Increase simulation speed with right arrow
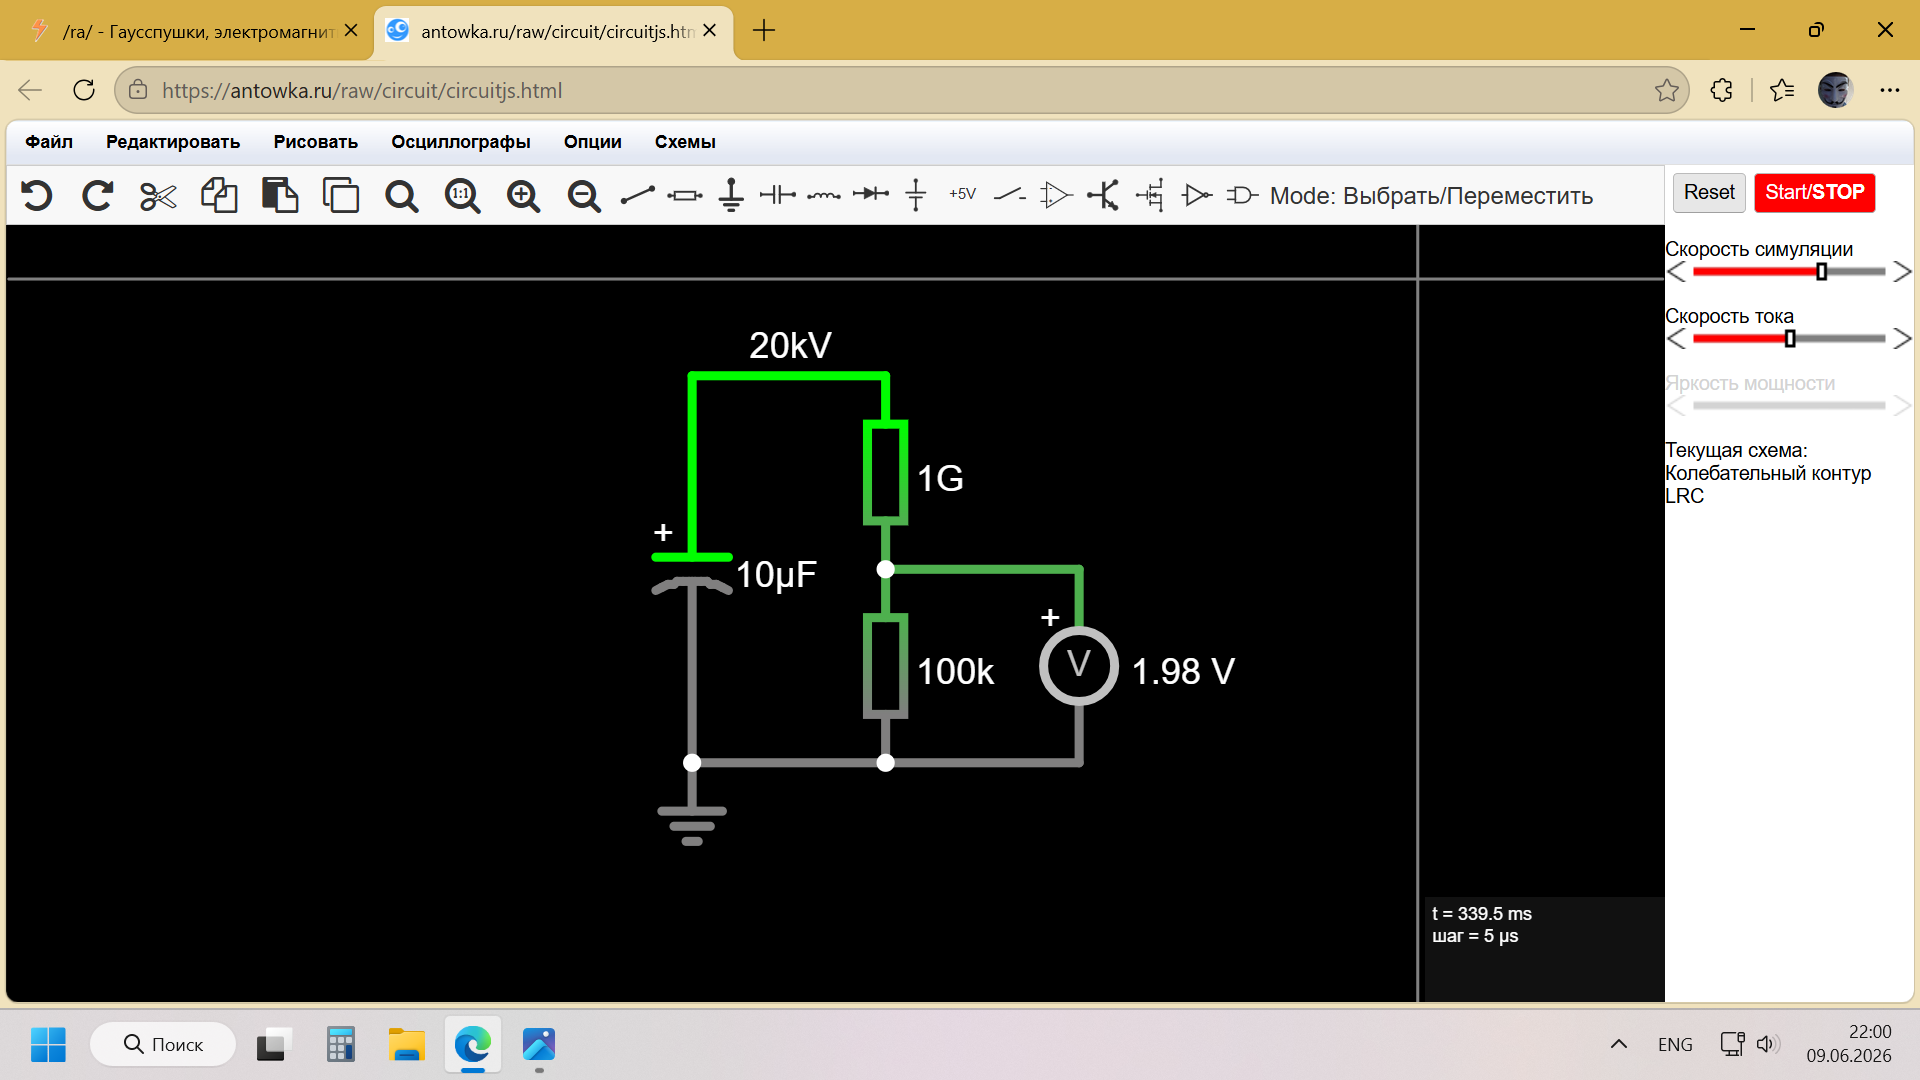This screenshot has height=1080, width=1920. [x=1901, y=272]
